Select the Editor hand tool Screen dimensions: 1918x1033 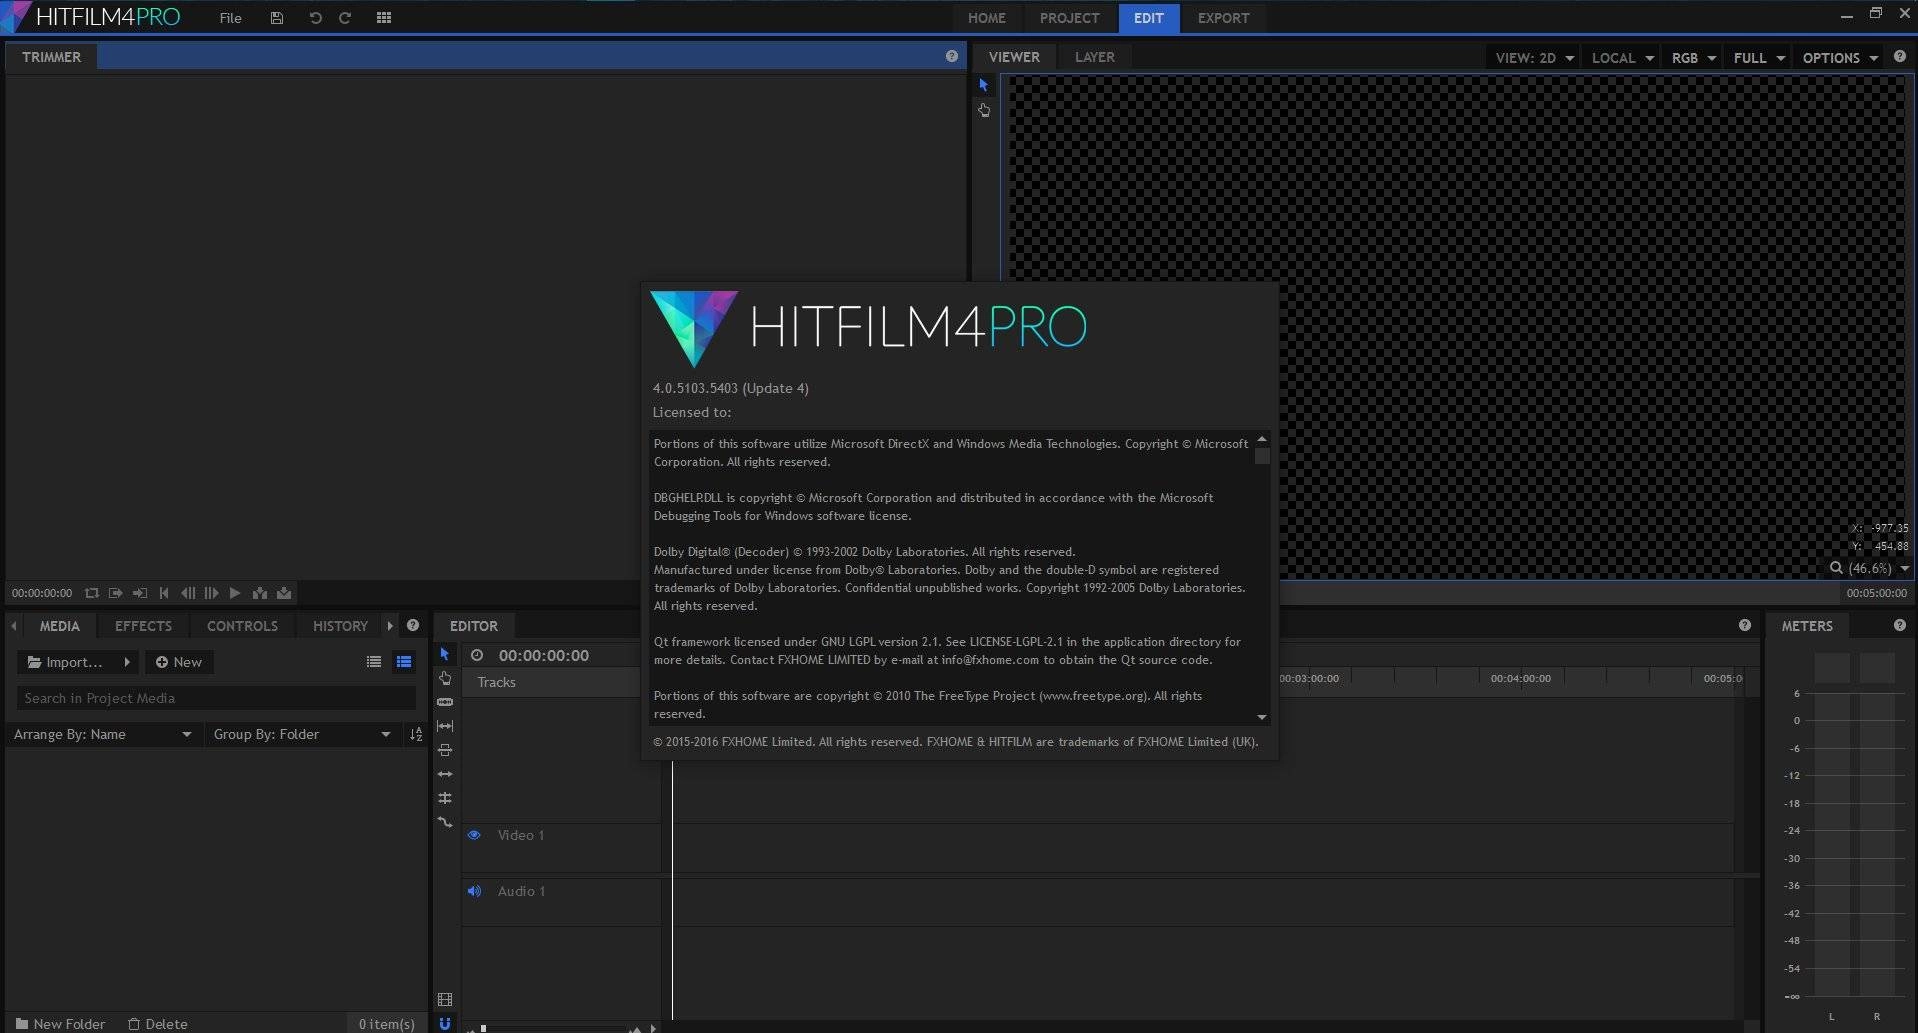pos(445,678)
